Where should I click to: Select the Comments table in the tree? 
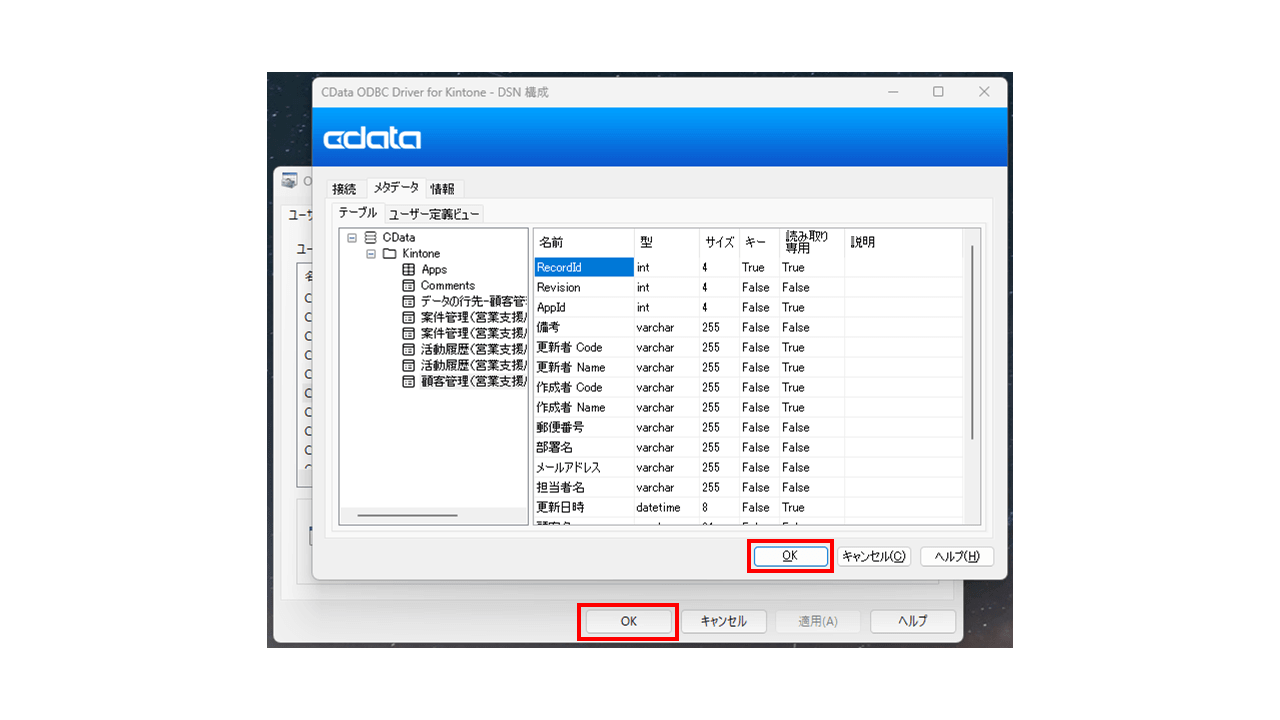(x=448, y=286)
